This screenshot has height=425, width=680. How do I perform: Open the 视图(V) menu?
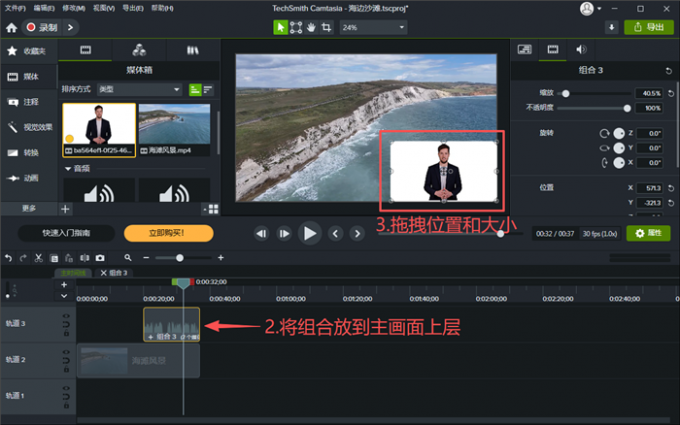click(x=104, y=8)
